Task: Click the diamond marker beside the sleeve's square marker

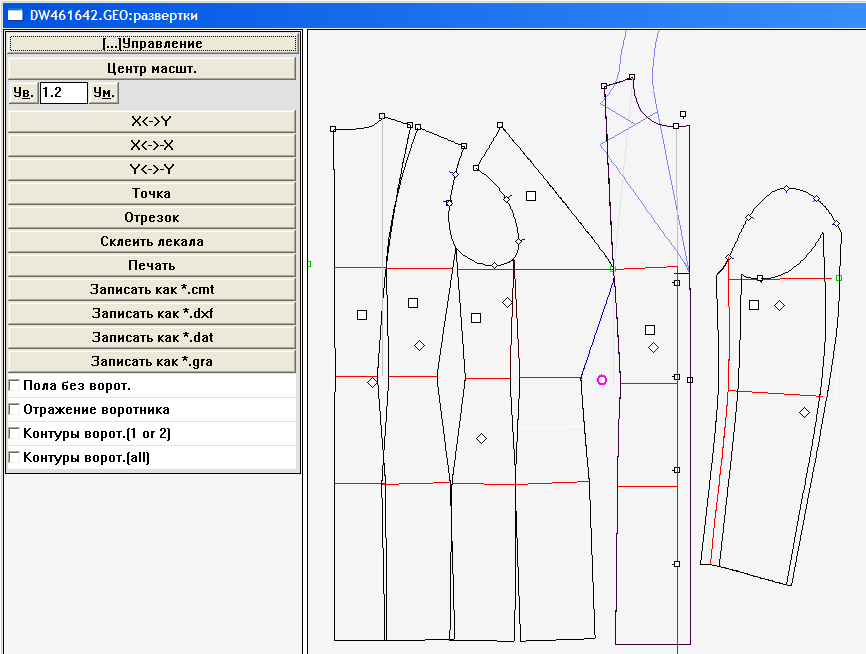Action: pos(779,305)
